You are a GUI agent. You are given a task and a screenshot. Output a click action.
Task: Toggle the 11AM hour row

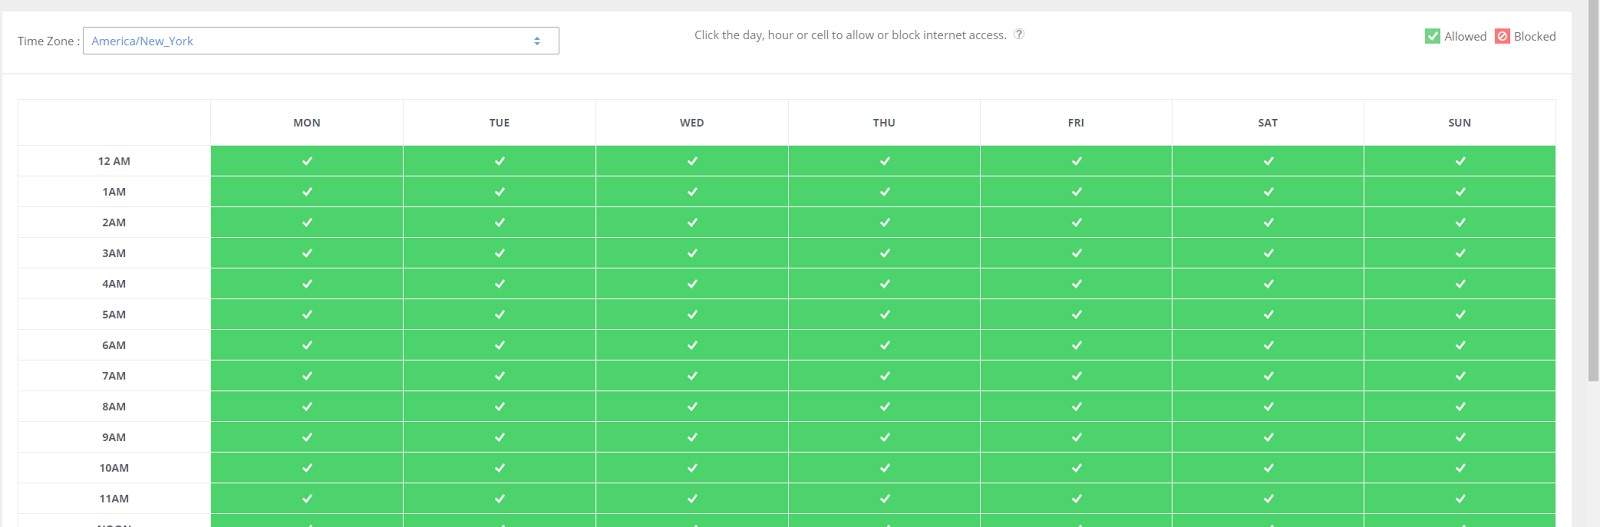coord(114,499)
